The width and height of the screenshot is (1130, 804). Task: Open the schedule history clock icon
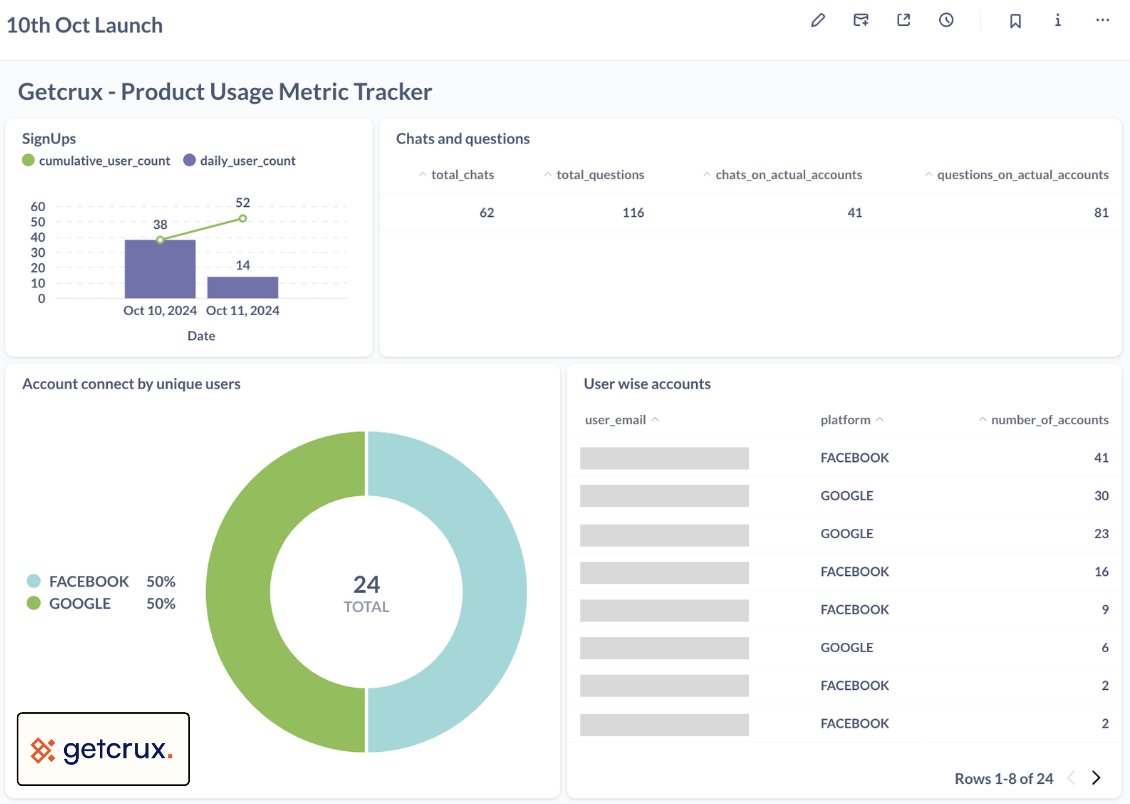coord(946,19)
